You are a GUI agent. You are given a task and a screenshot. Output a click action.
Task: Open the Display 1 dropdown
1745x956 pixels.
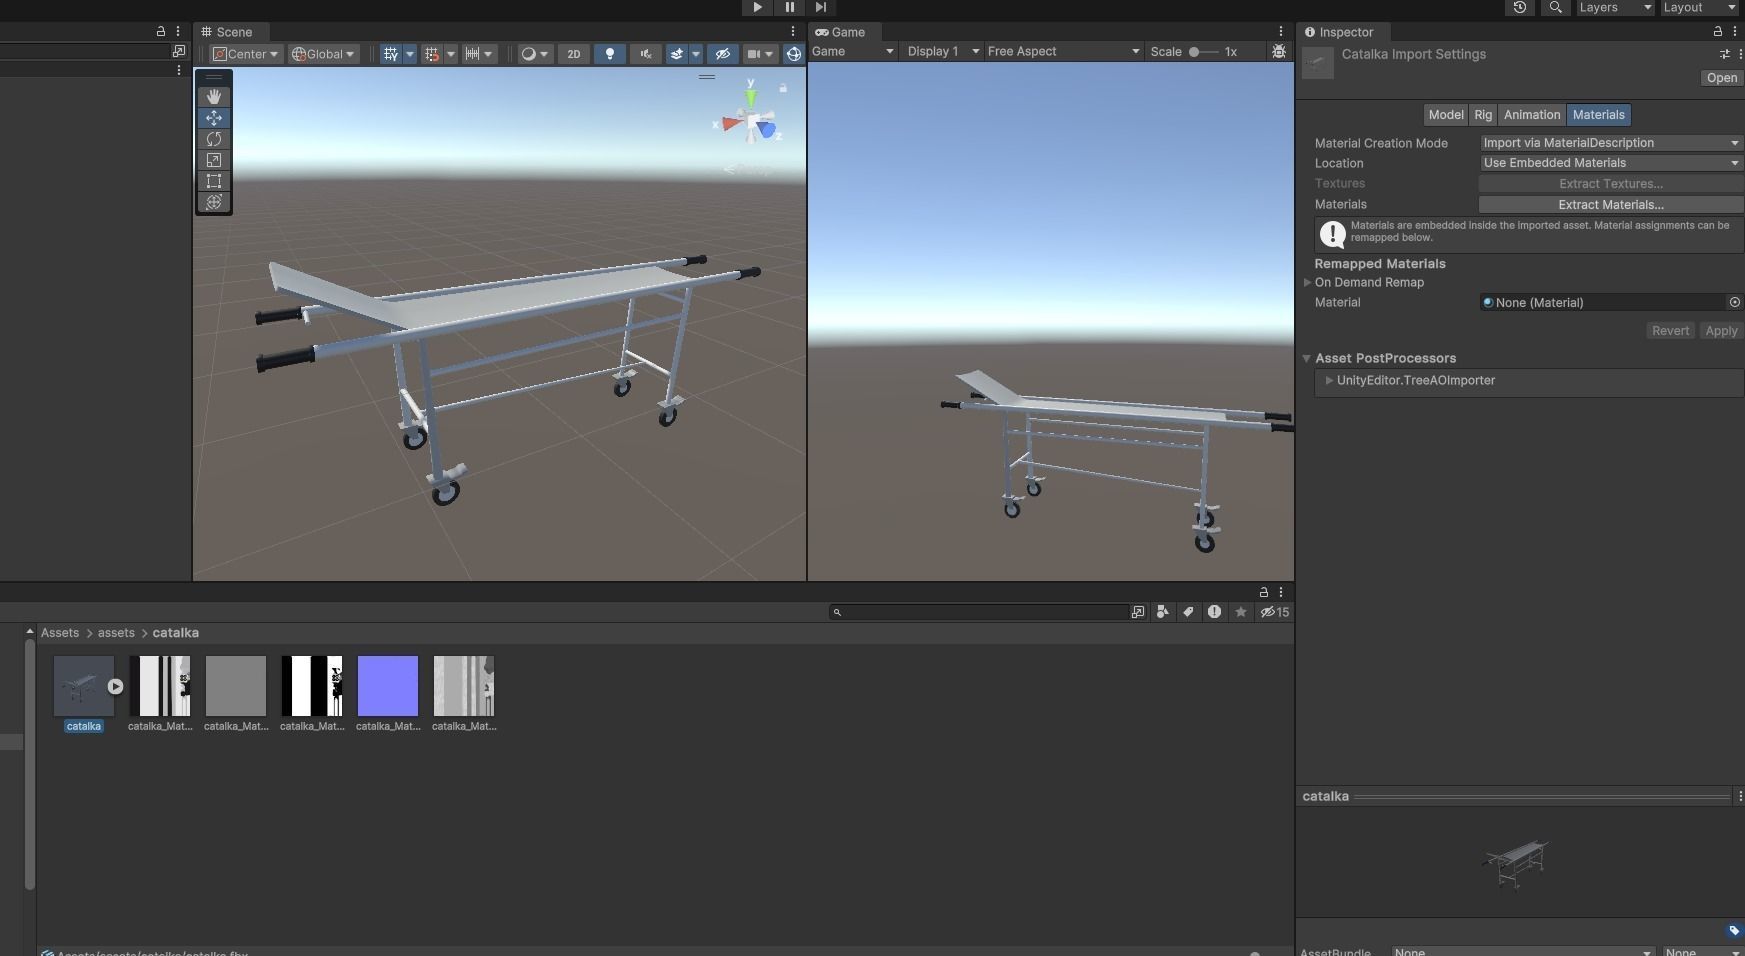click(x=942, y=51)
